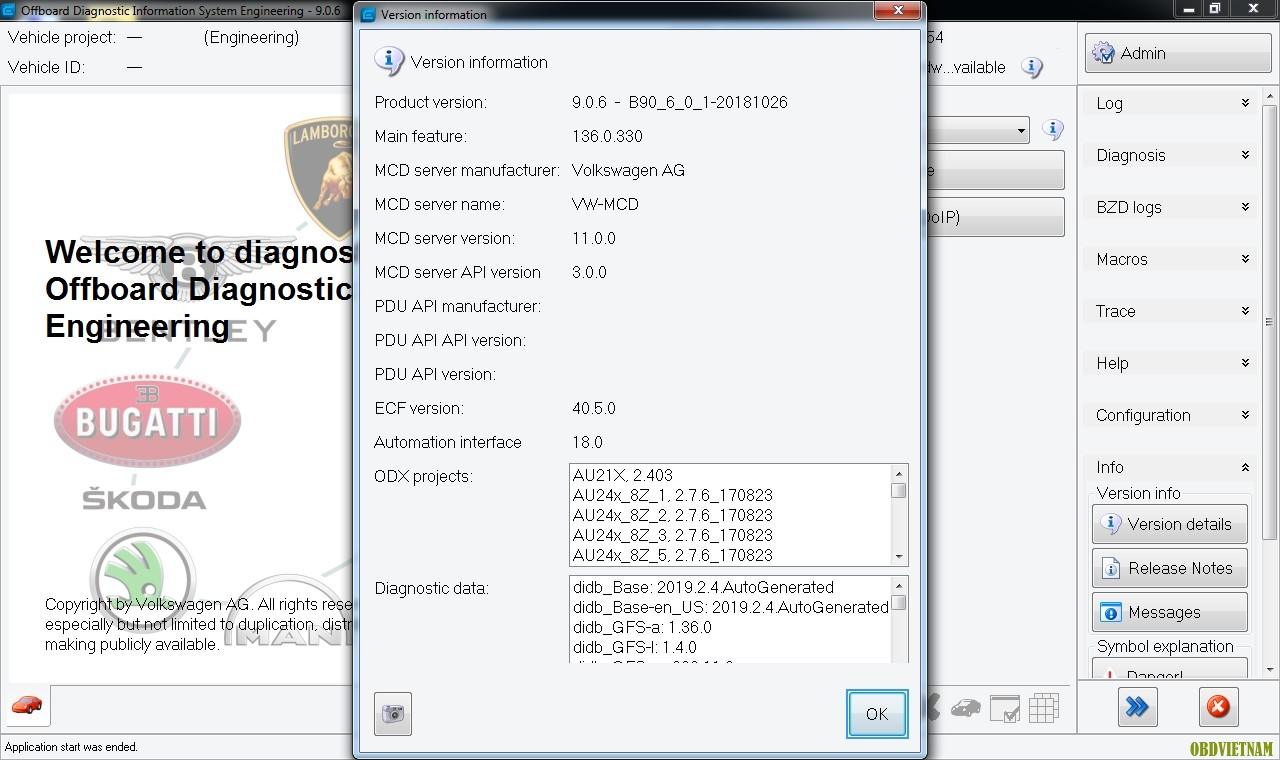Click the ODX projects list scrollbar up arrow
The image size is (1280, 760).
click(x=899, y=473)
